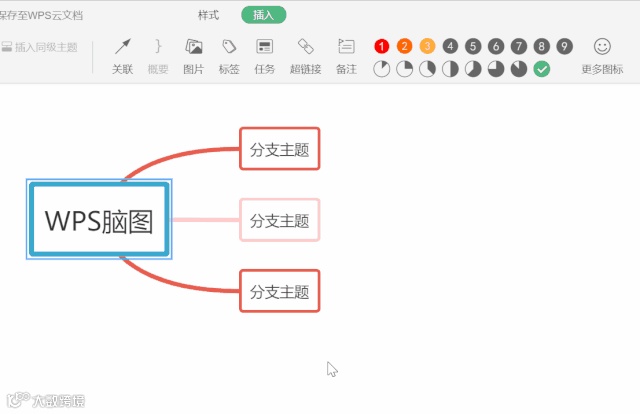Click 保存至WPS云文档 save to cloud
Viewport: 640px width, 414px height.
(41, 16)
